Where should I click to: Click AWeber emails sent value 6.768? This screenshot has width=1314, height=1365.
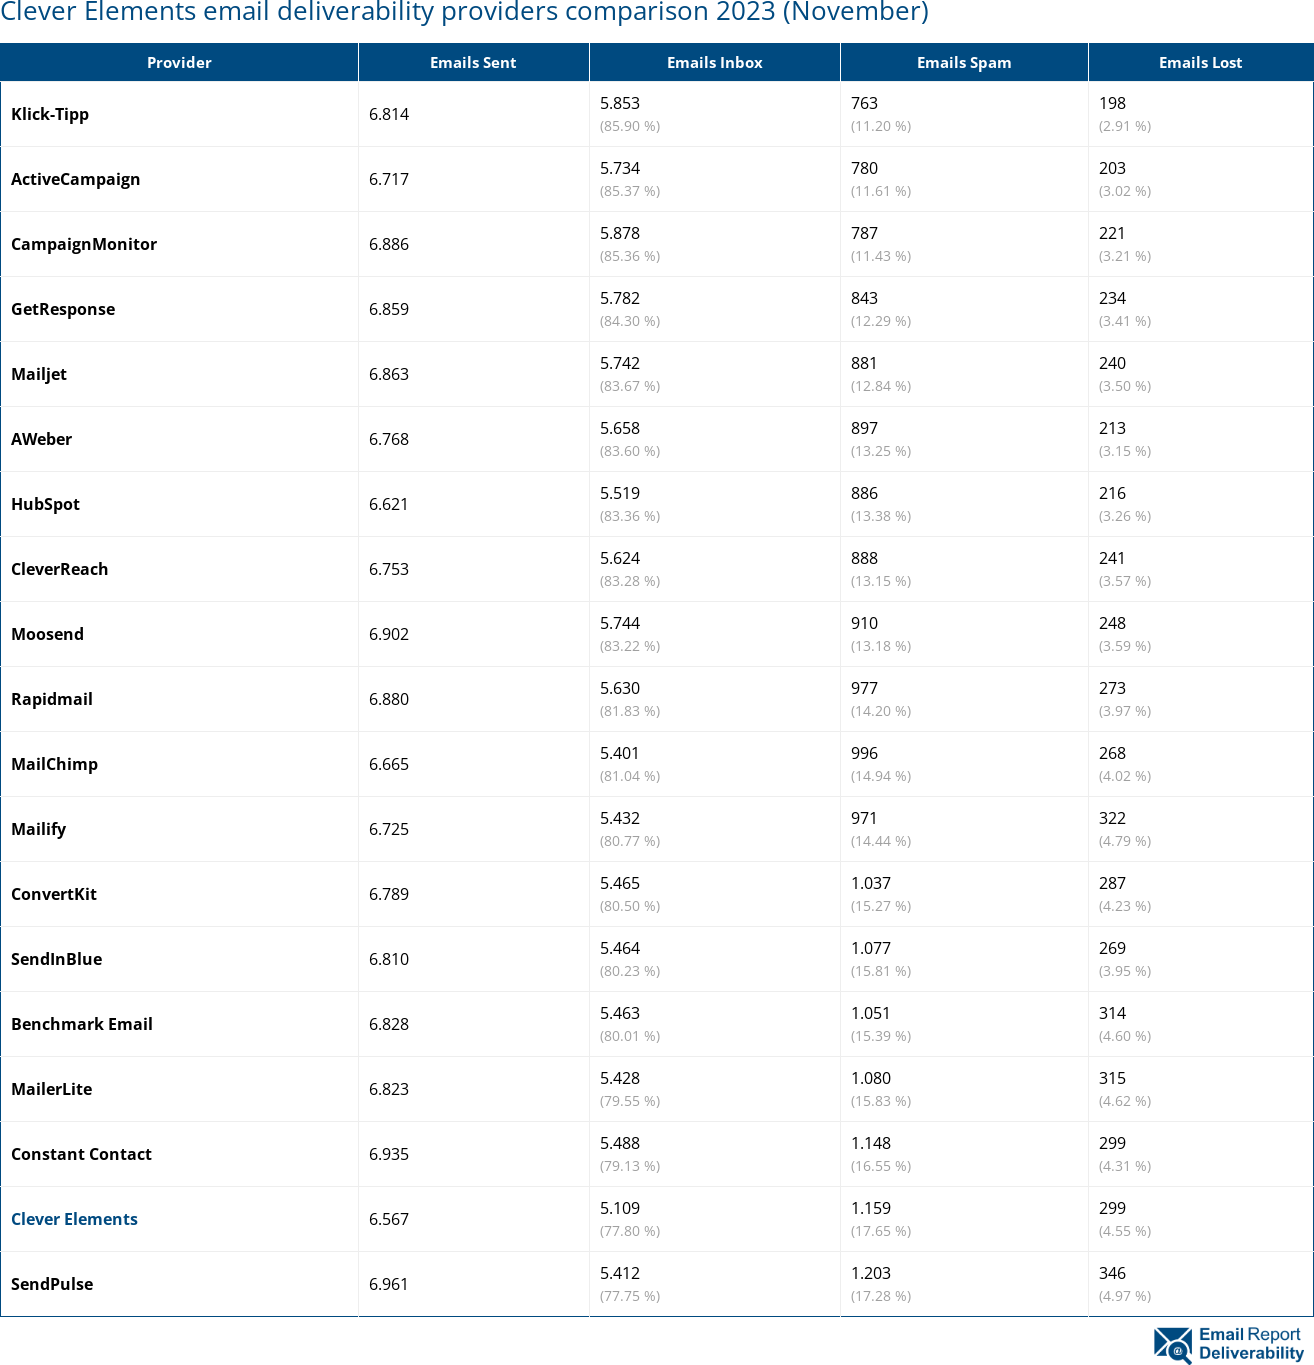pyautogui.click(x=389, y=439)
